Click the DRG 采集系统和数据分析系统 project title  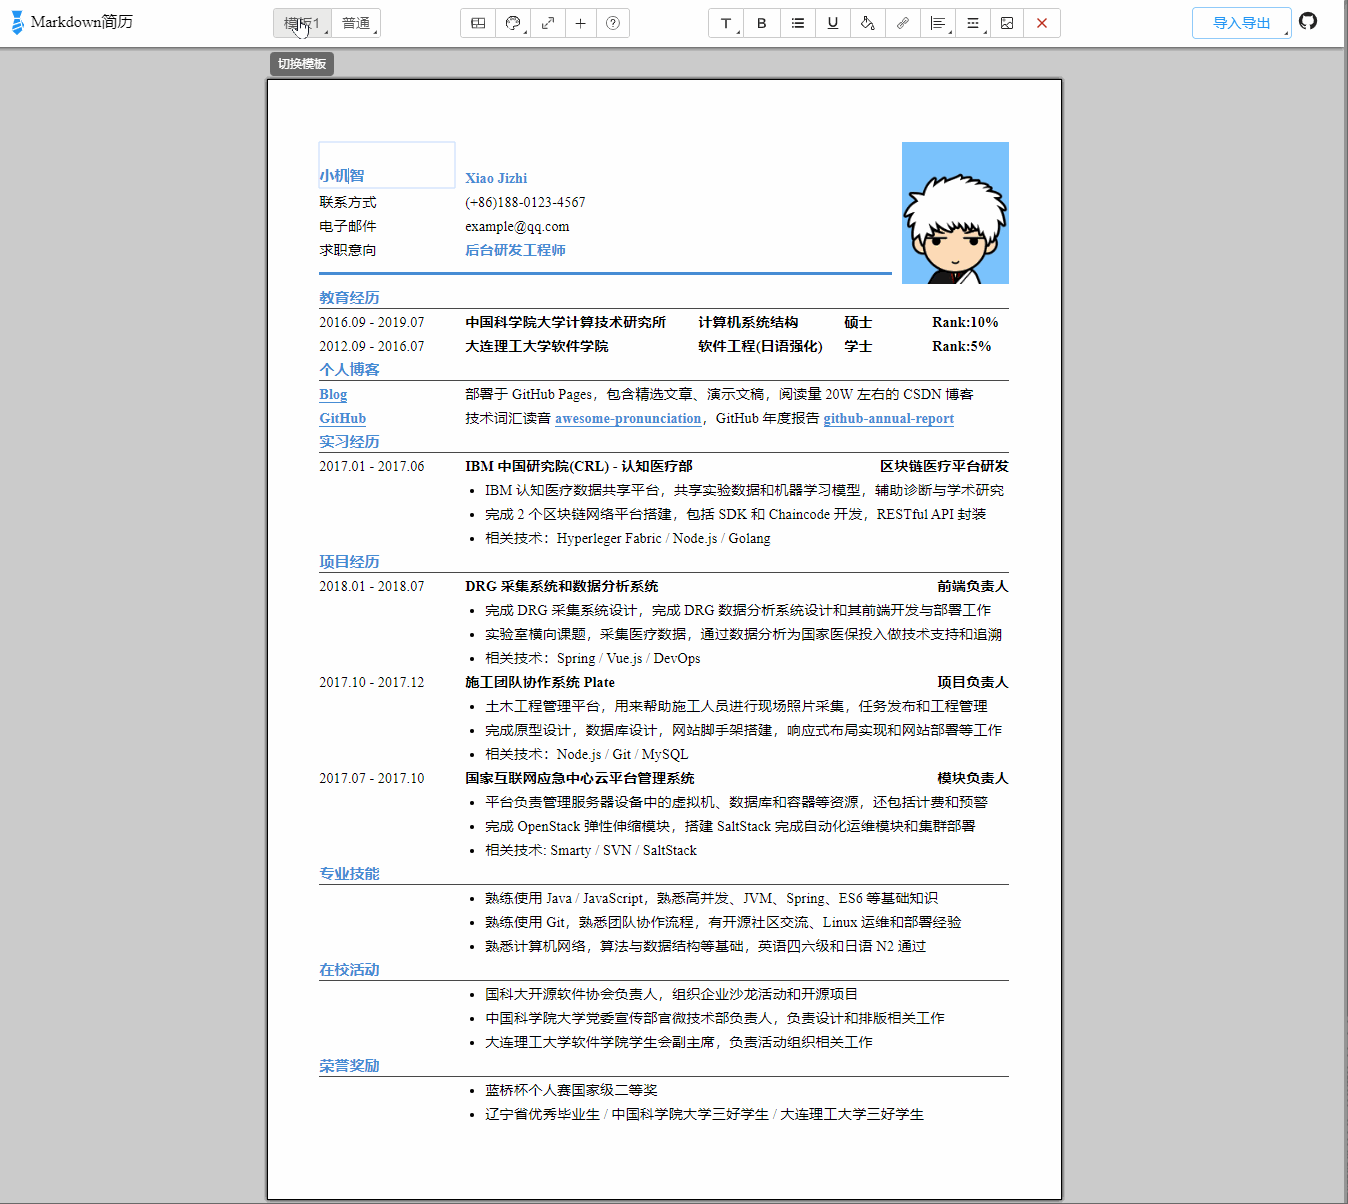point(561,586)
